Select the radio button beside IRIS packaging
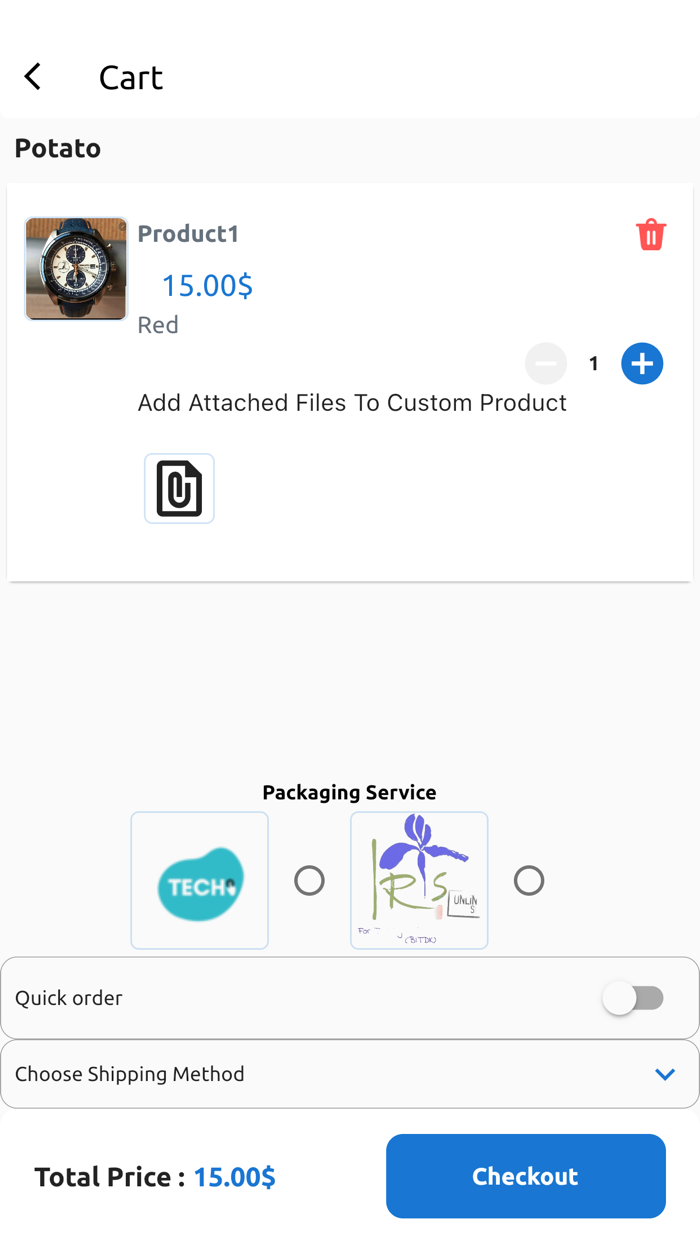Viewport: 700px width, 1244px height. coord(530,881)
